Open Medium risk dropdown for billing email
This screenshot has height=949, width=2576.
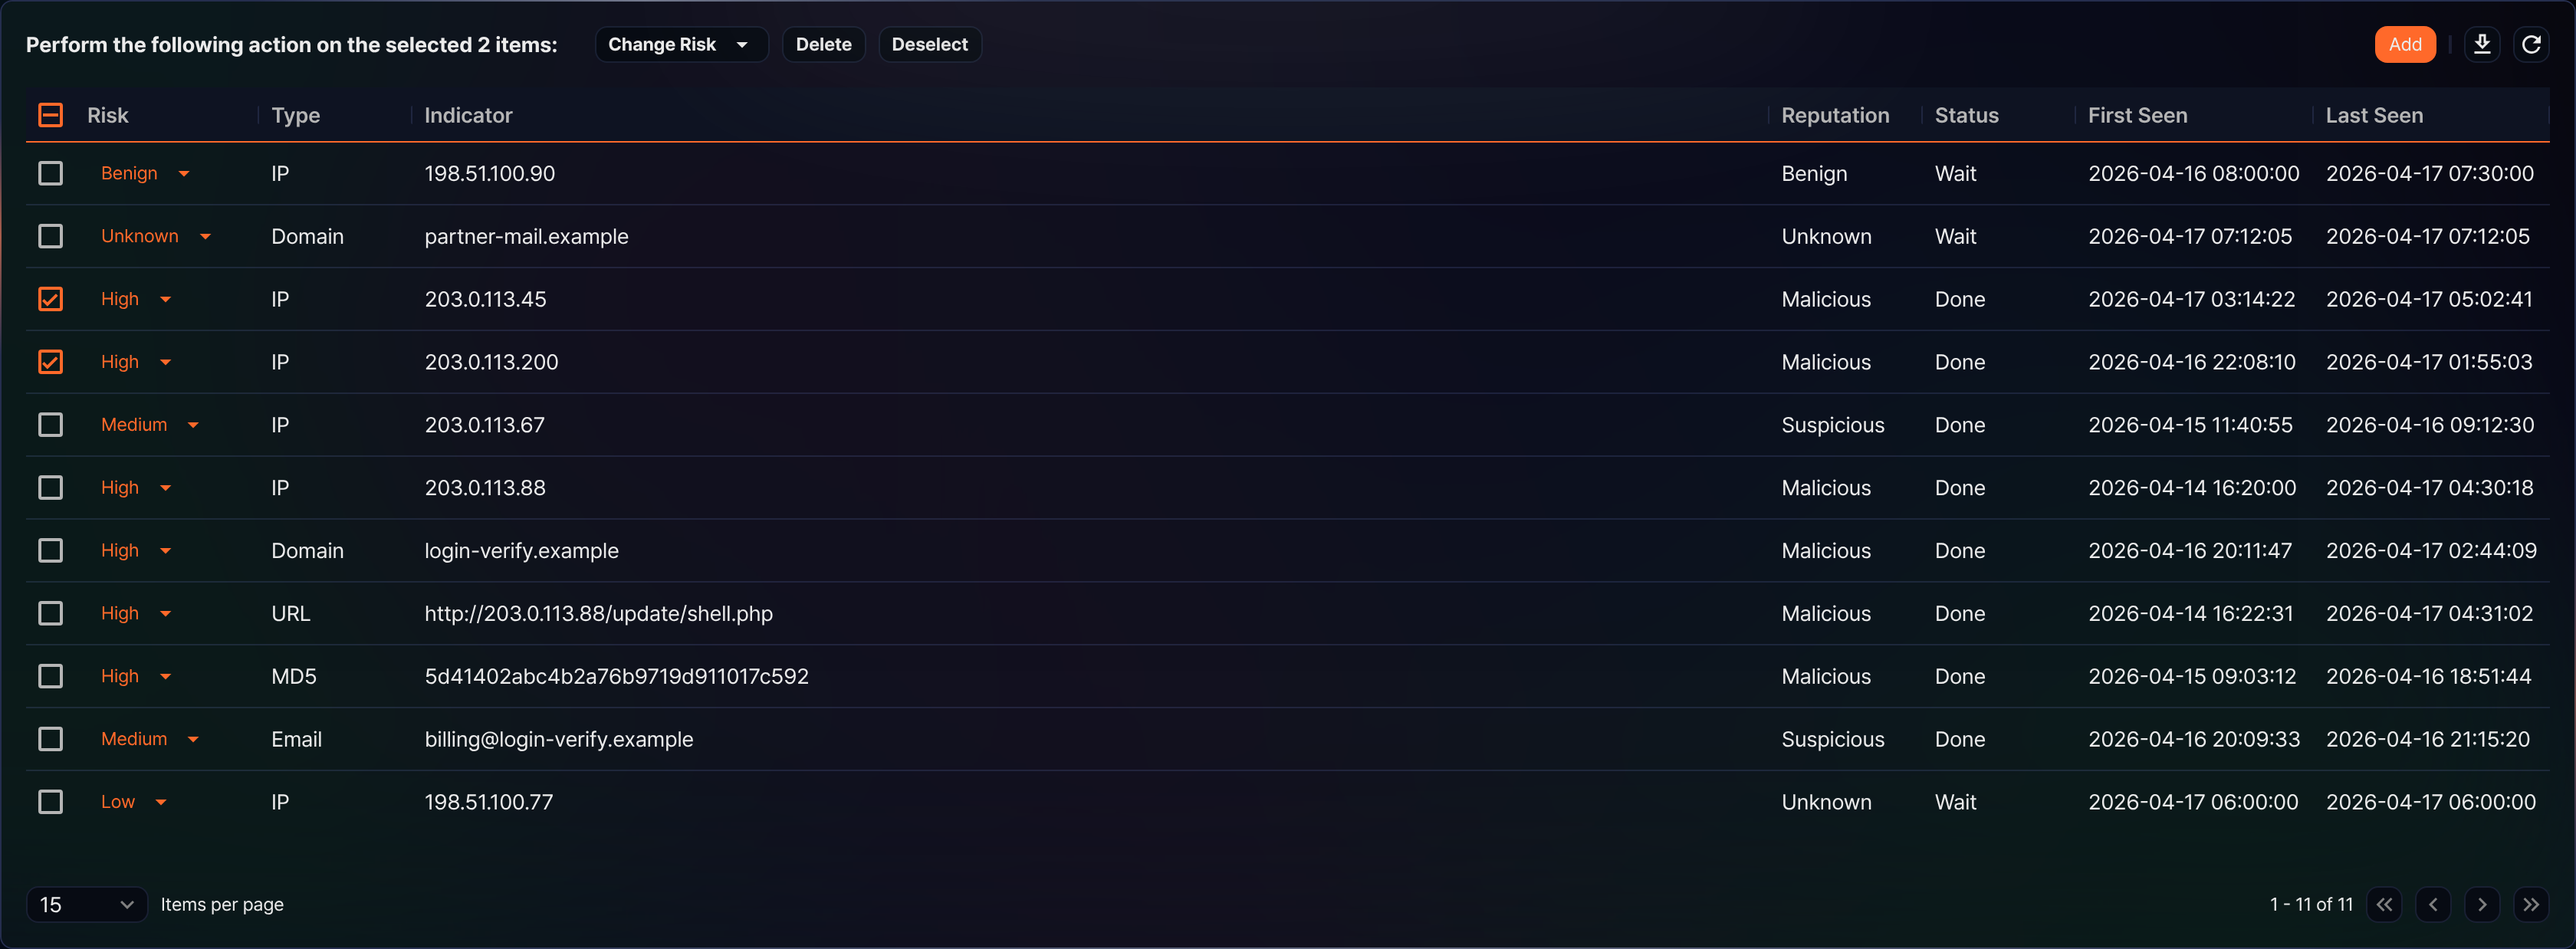(150, 739)
